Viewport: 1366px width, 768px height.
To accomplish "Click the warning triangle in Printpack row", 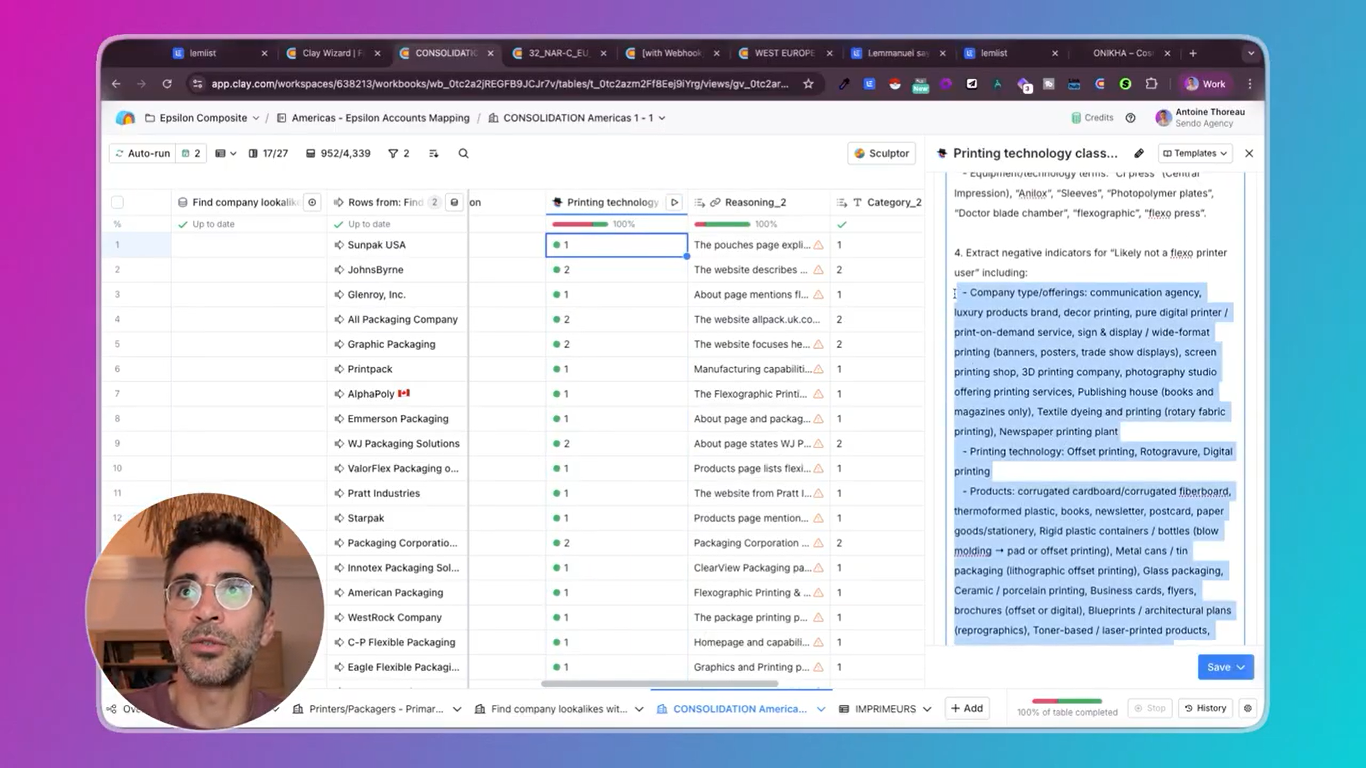I will point(818,369).
